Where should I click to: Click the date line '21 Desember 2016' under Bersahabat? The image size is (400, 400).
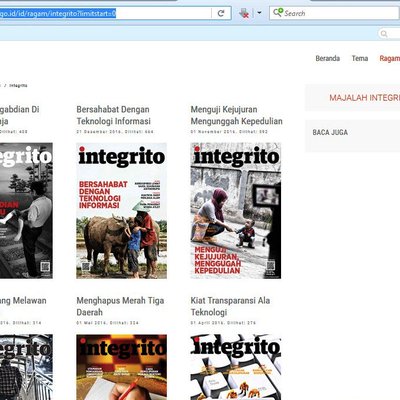point(115,132)
